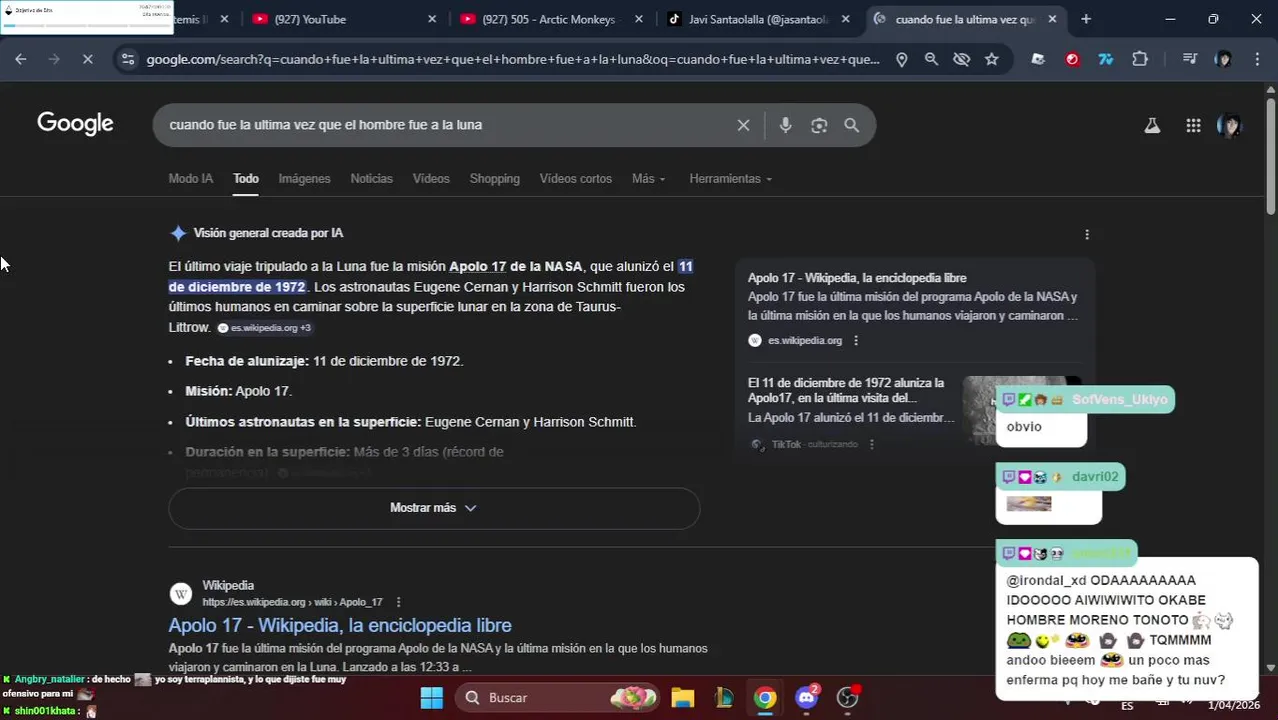Click the browser address bar URL
Screen dimensions: 1278x720
pyautogui.click(x=512, y=59)
